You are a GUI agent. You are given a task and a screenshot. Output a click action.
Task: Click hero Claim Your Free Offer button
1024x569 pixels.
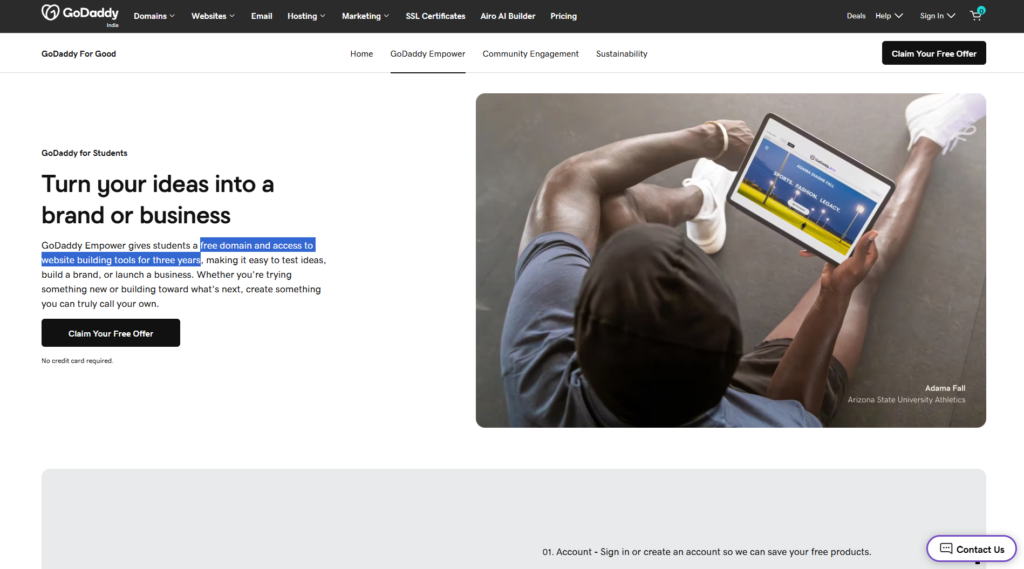110,333
